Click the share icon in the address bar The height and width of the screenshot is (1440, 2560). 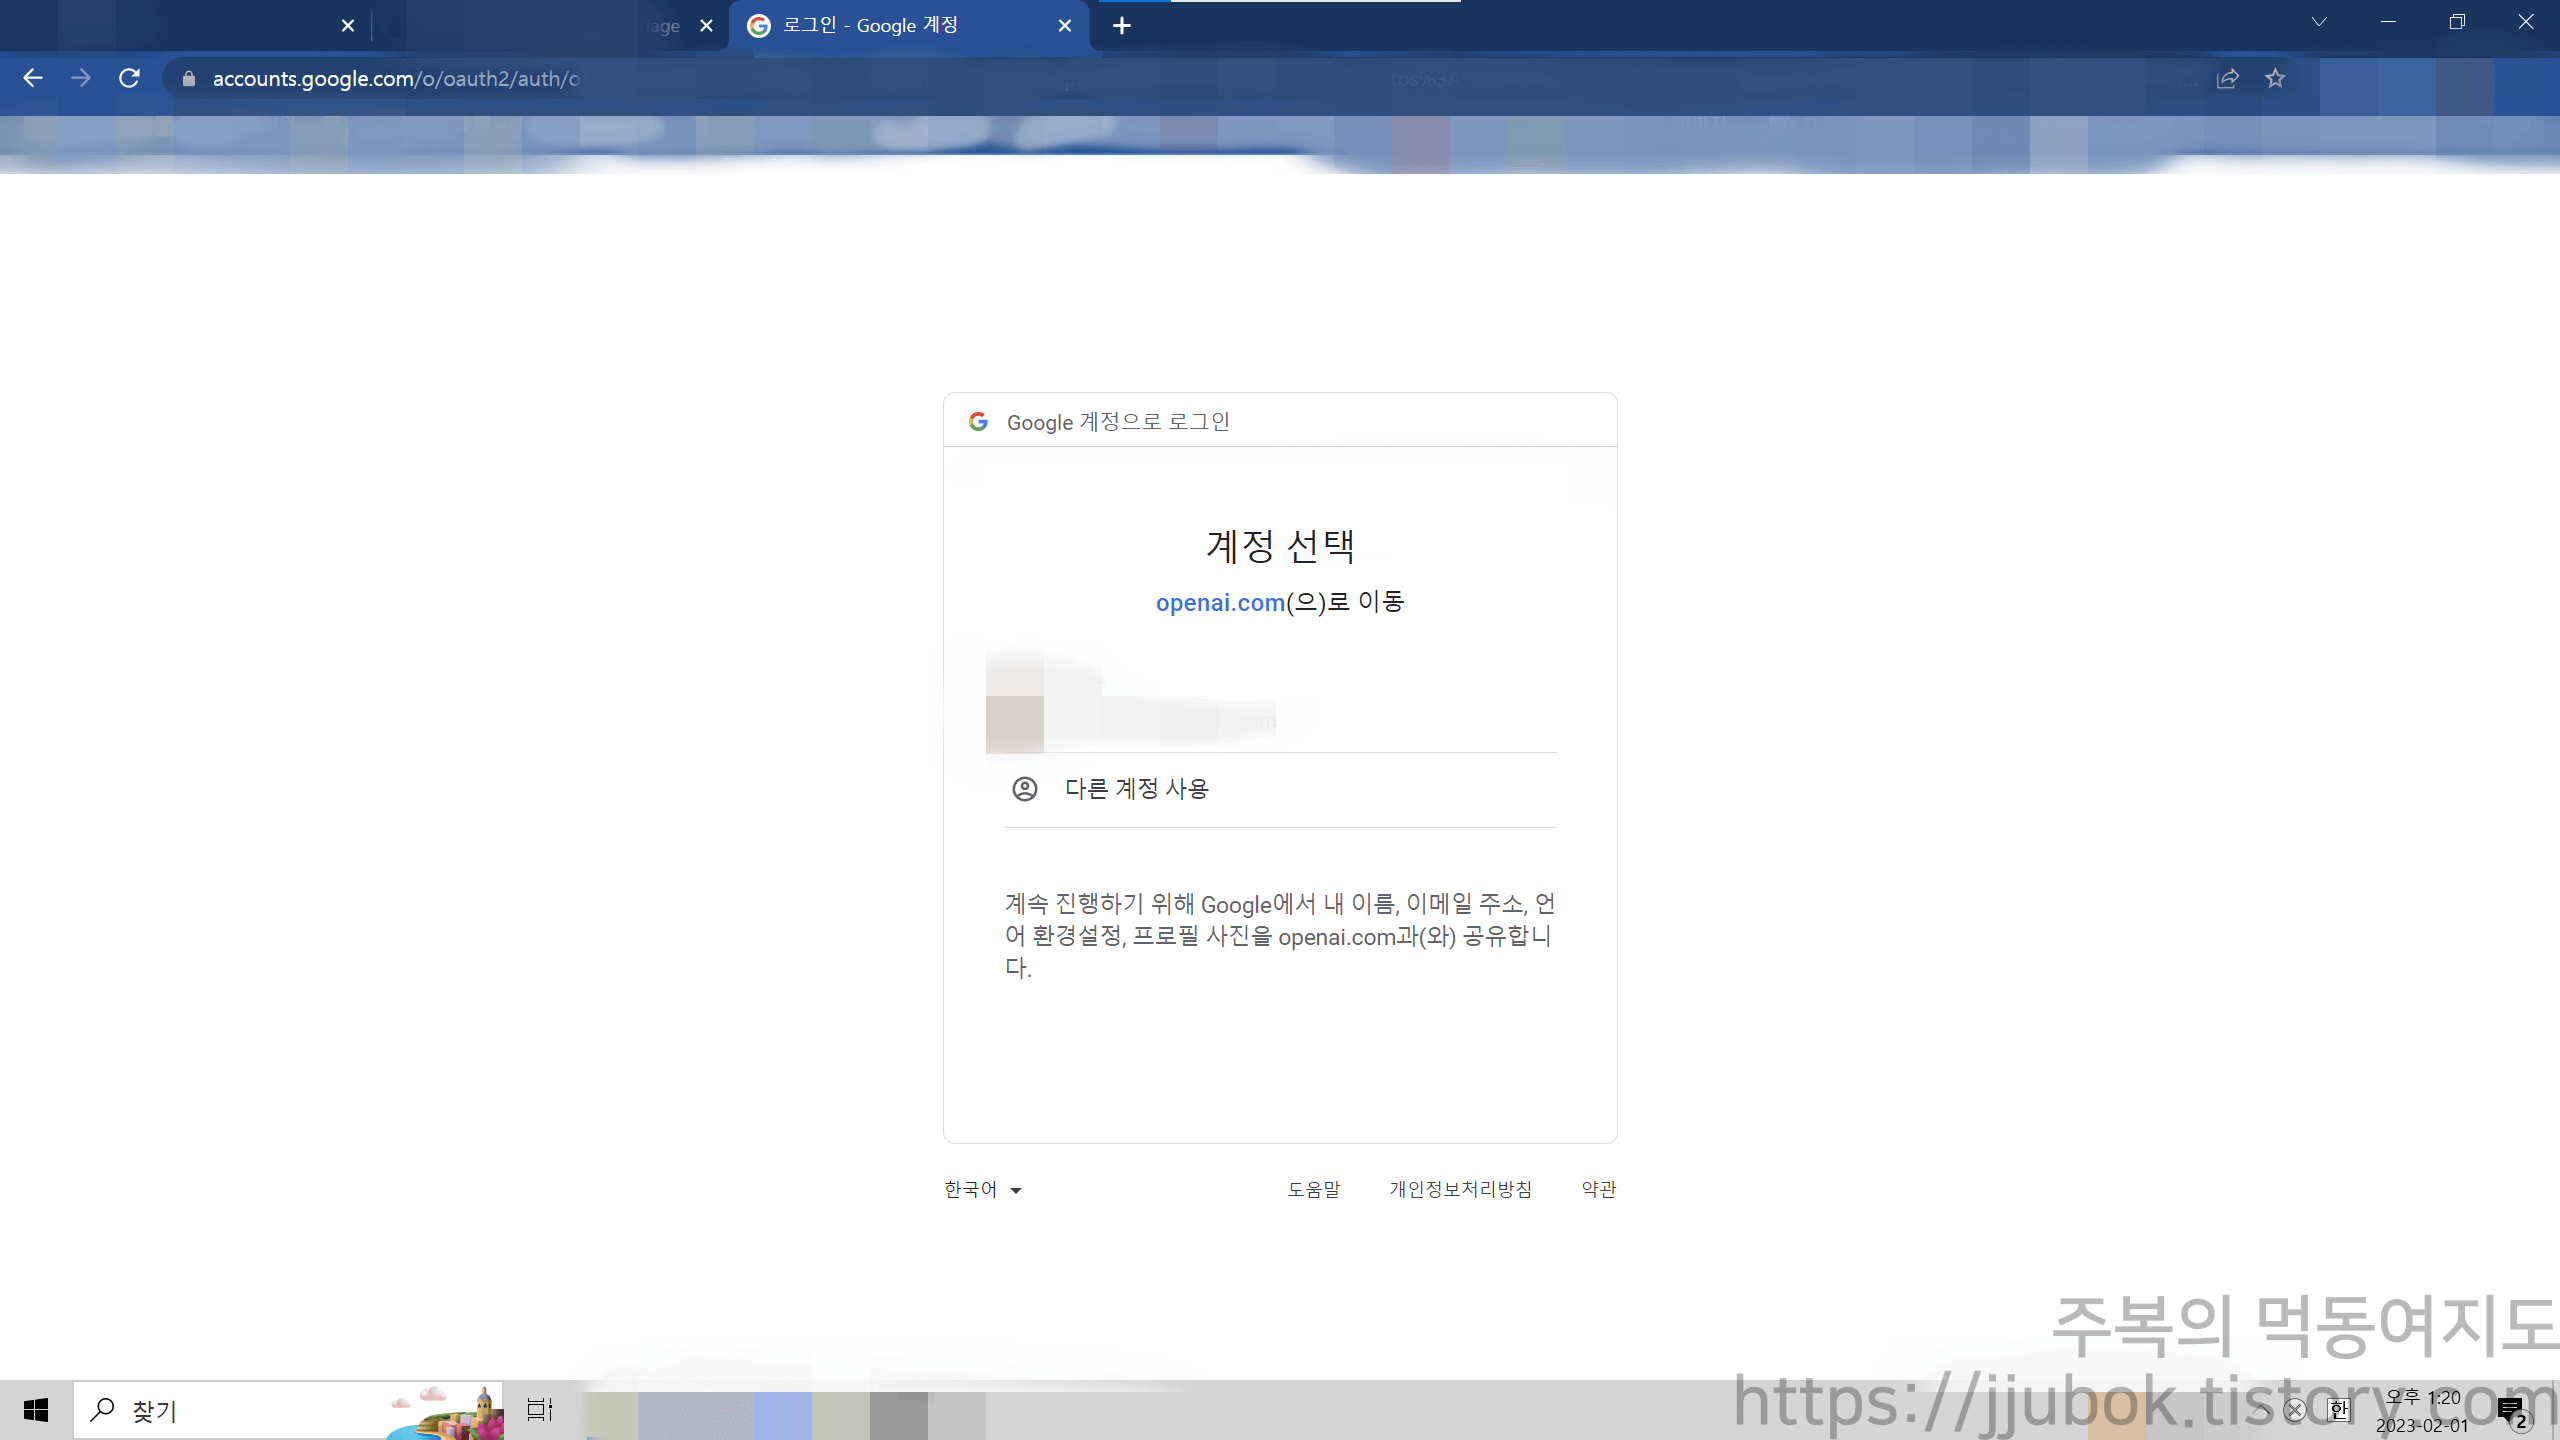2229,79
